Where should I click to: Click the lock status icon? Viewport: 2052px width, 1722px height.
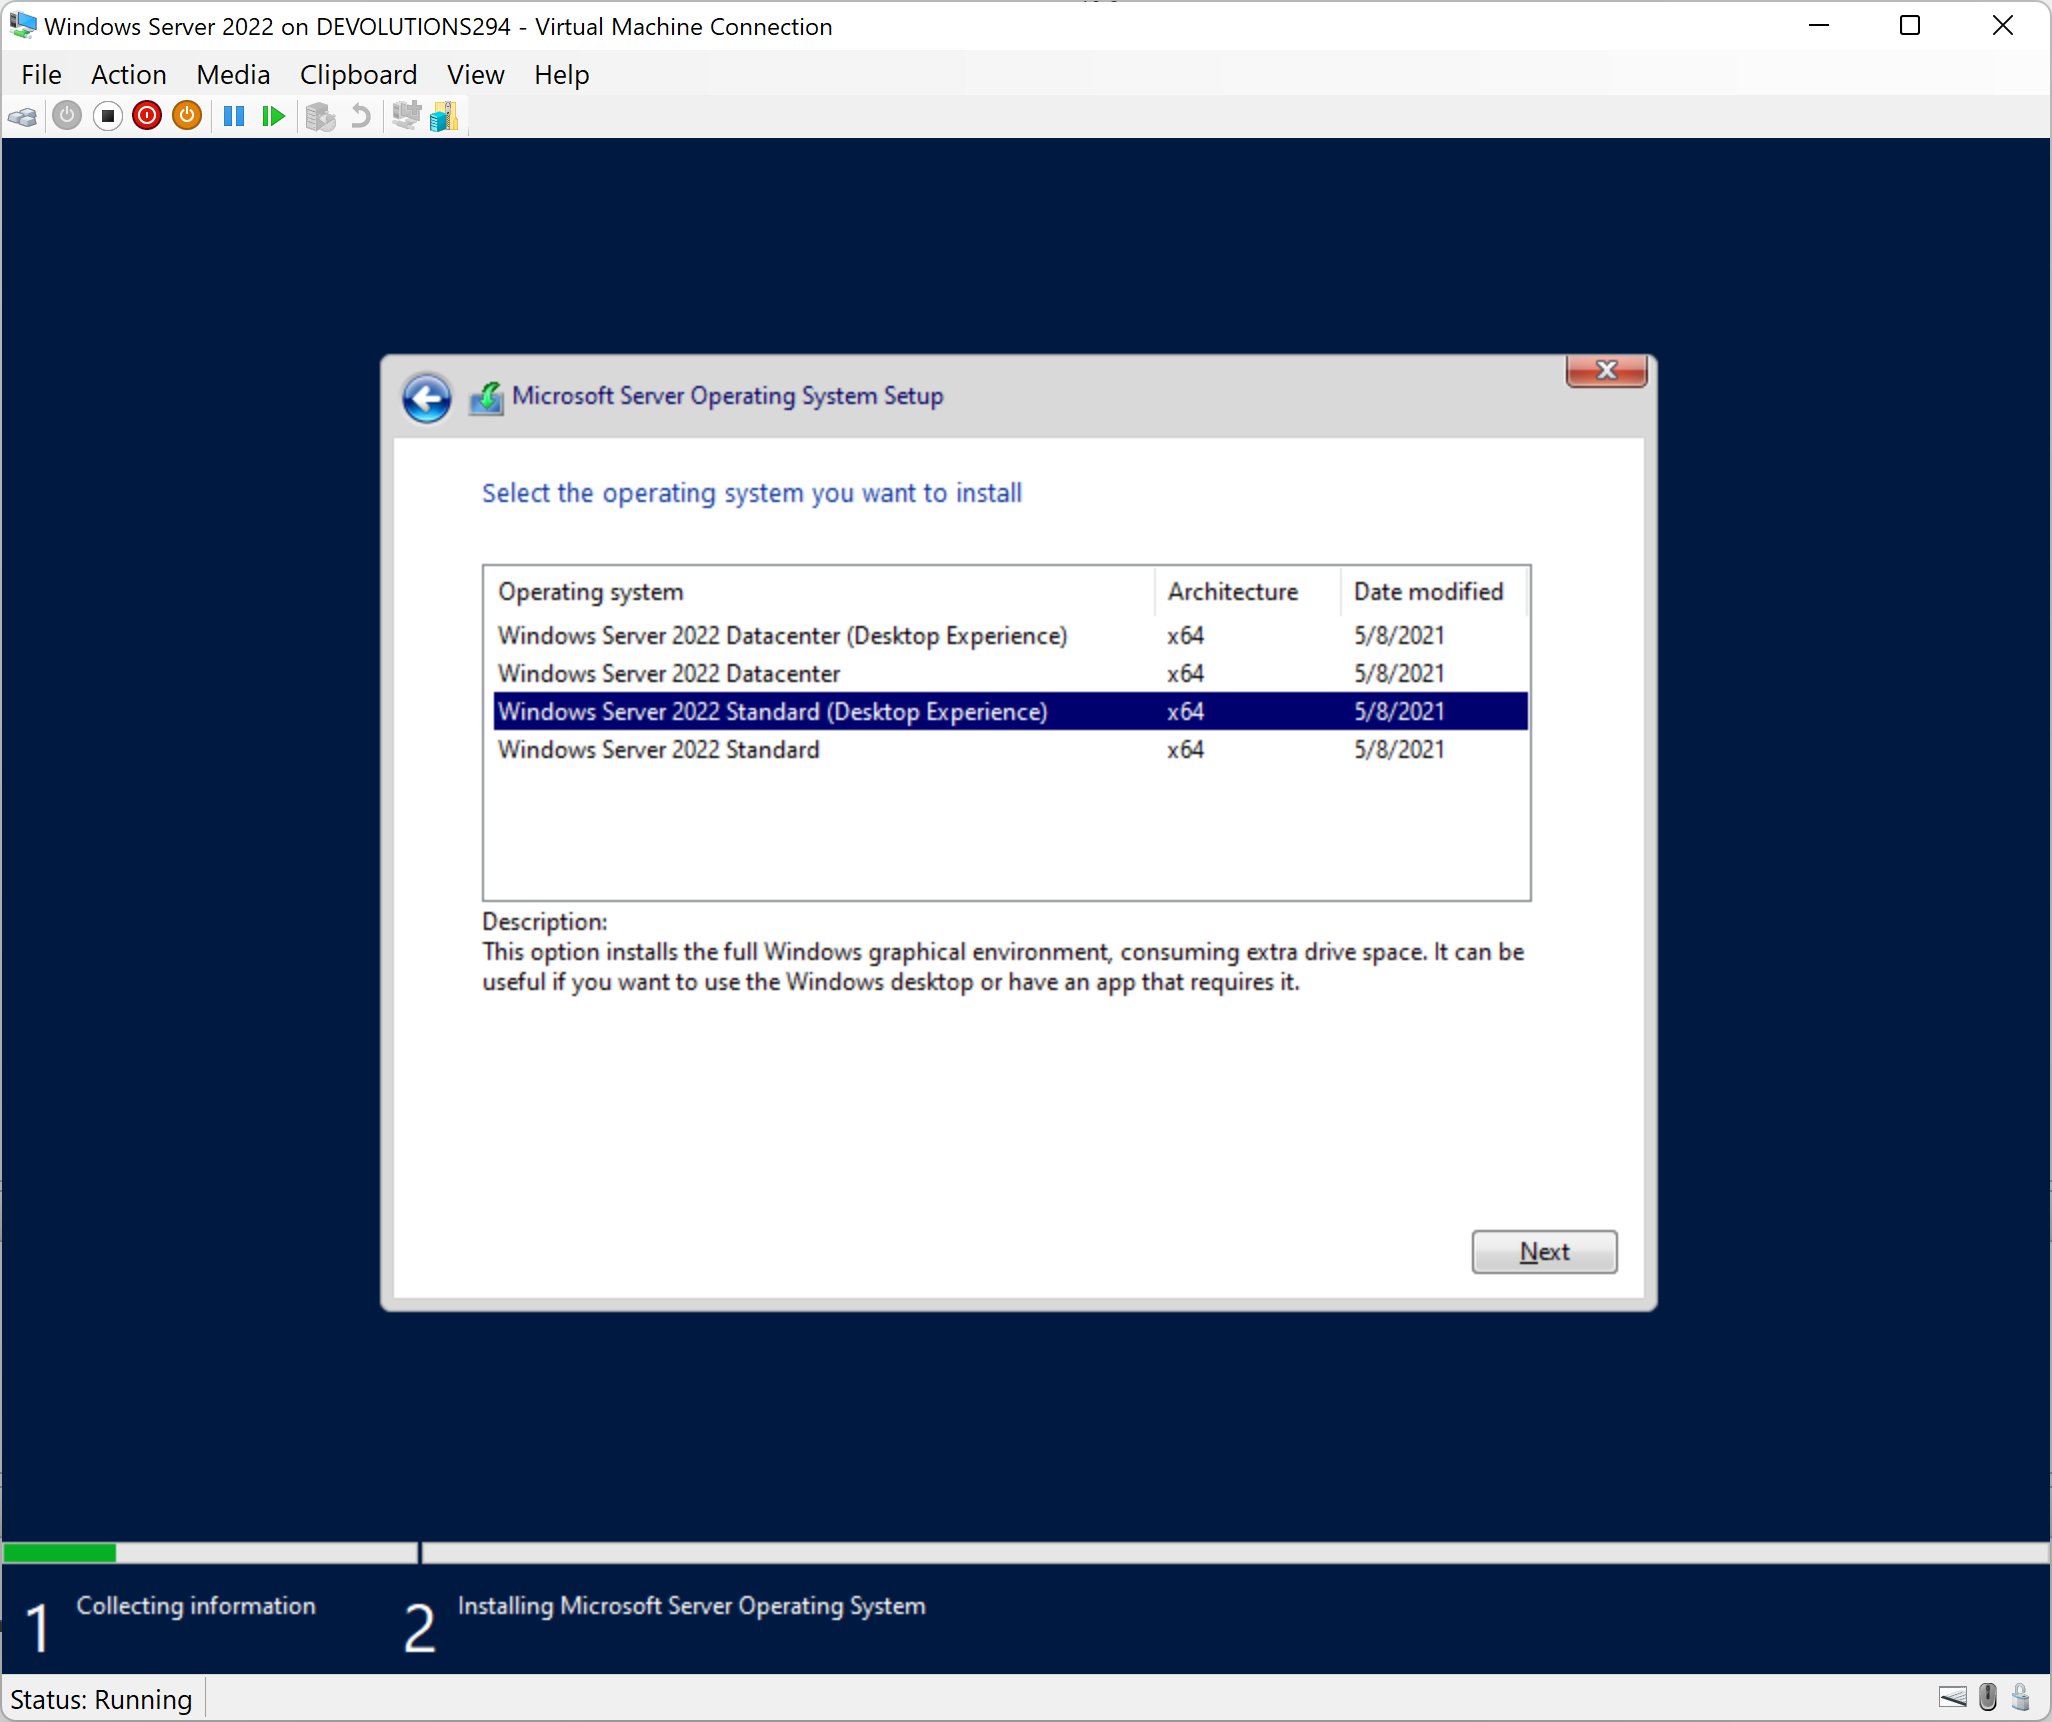(x=2021, y=1696)
